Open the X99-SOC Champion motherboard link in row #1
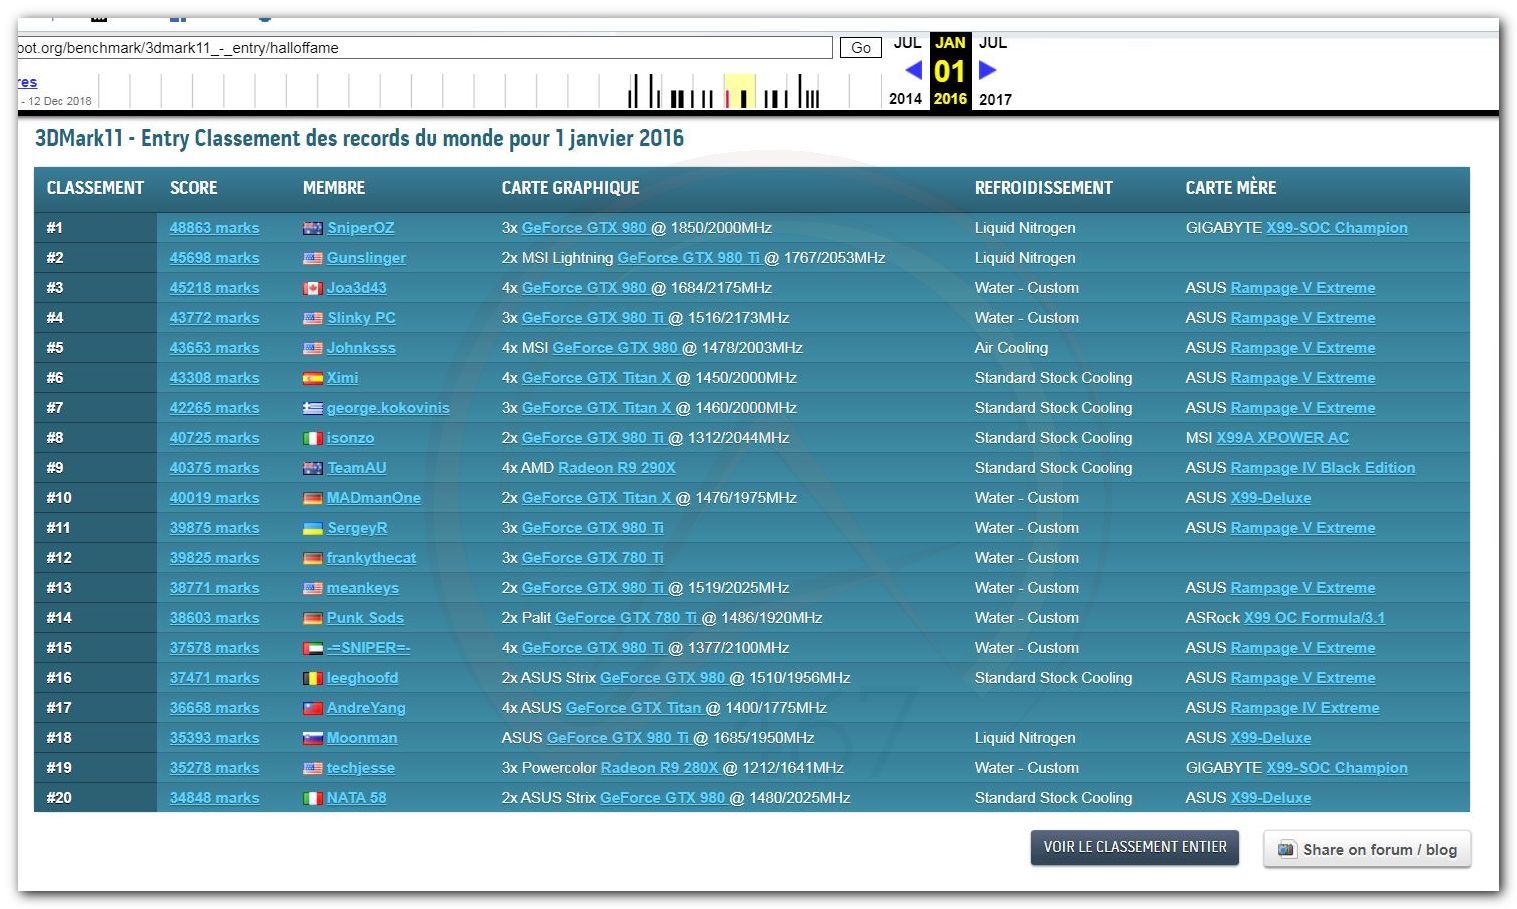Screen dimensions: 1517x909 [1336, 228]
